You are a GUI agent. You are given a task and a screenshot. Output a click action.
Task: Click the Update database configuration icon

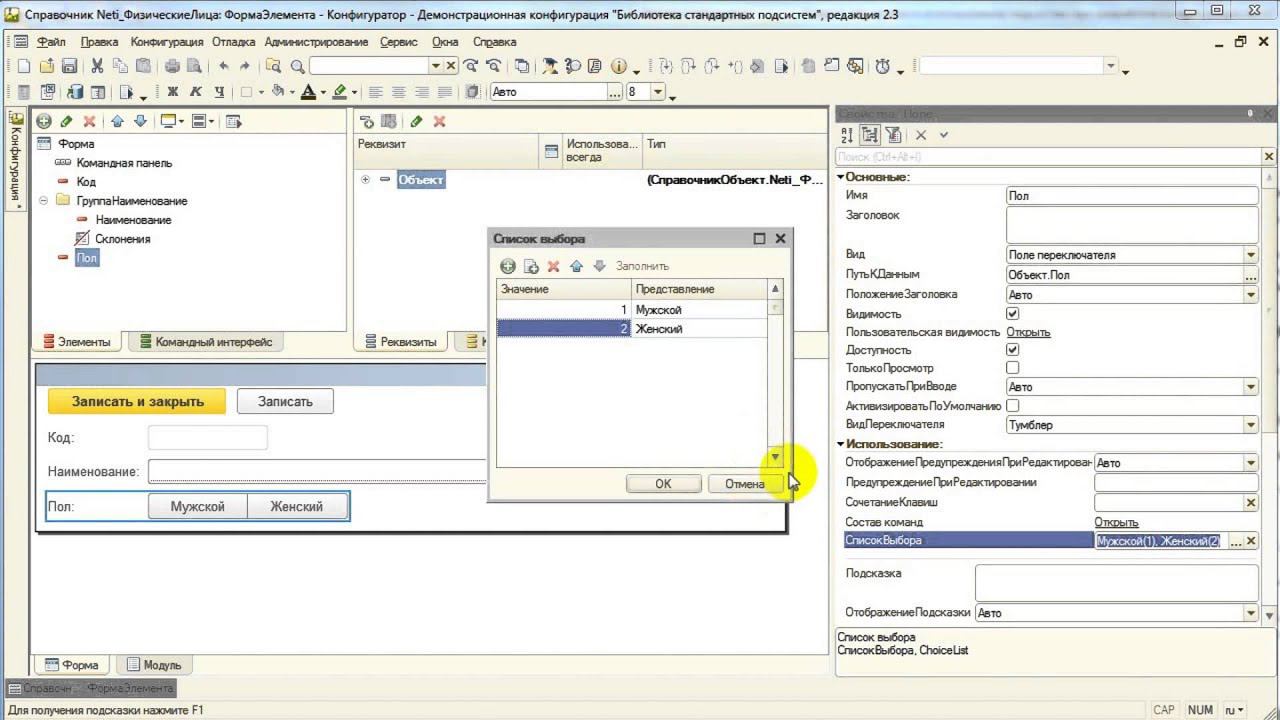point(75,92)
